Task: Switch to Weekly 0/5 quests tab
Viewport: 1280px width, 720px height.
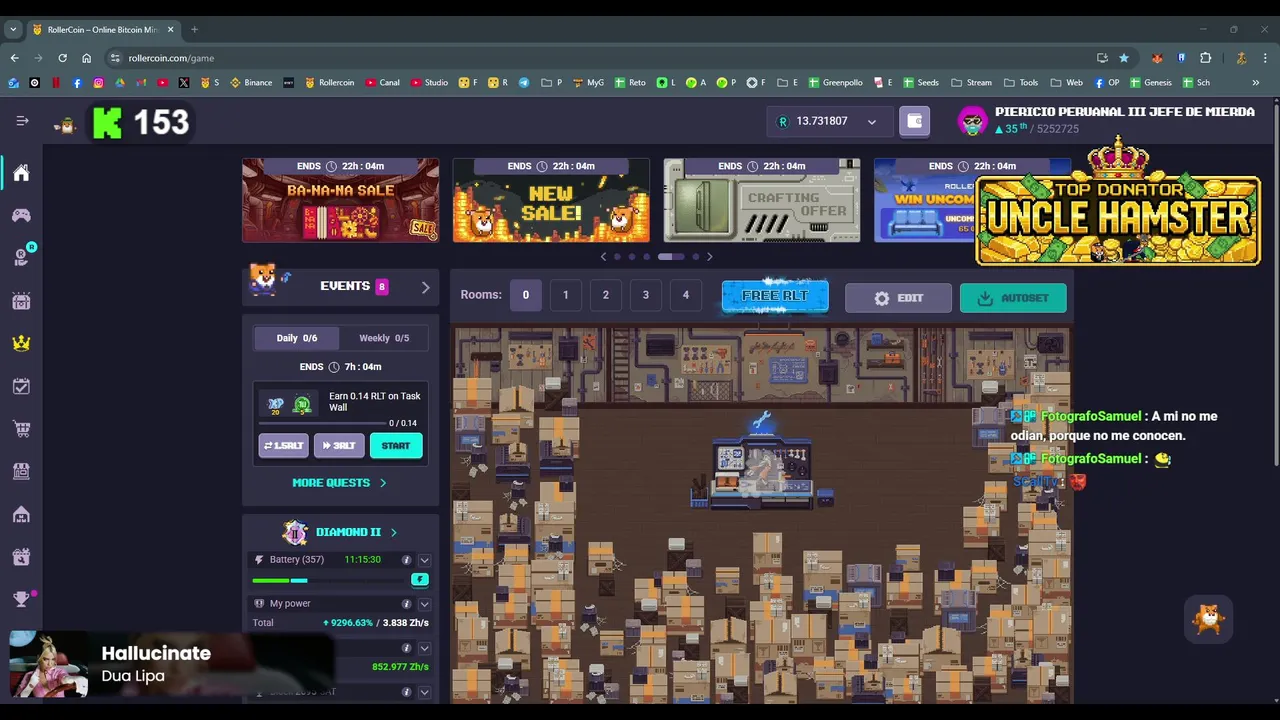Action: (384, 338)
